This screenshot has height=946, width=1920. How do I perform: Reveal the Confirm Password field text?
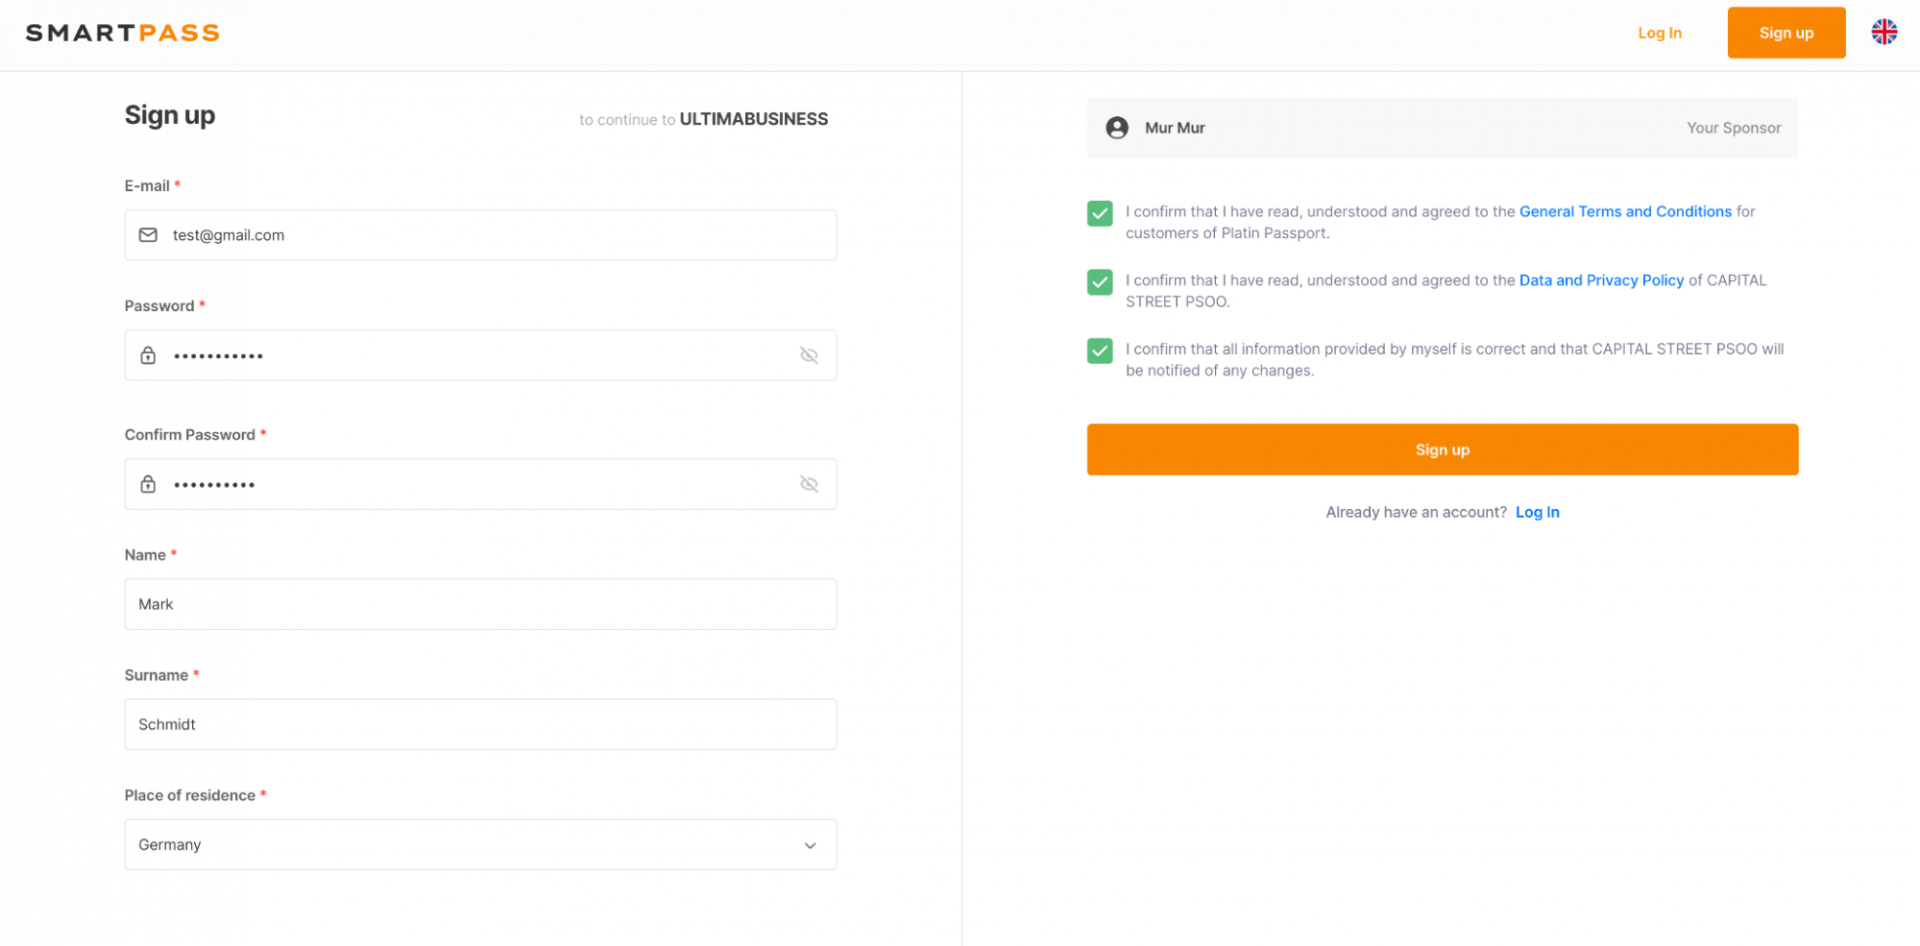[809, 485]
